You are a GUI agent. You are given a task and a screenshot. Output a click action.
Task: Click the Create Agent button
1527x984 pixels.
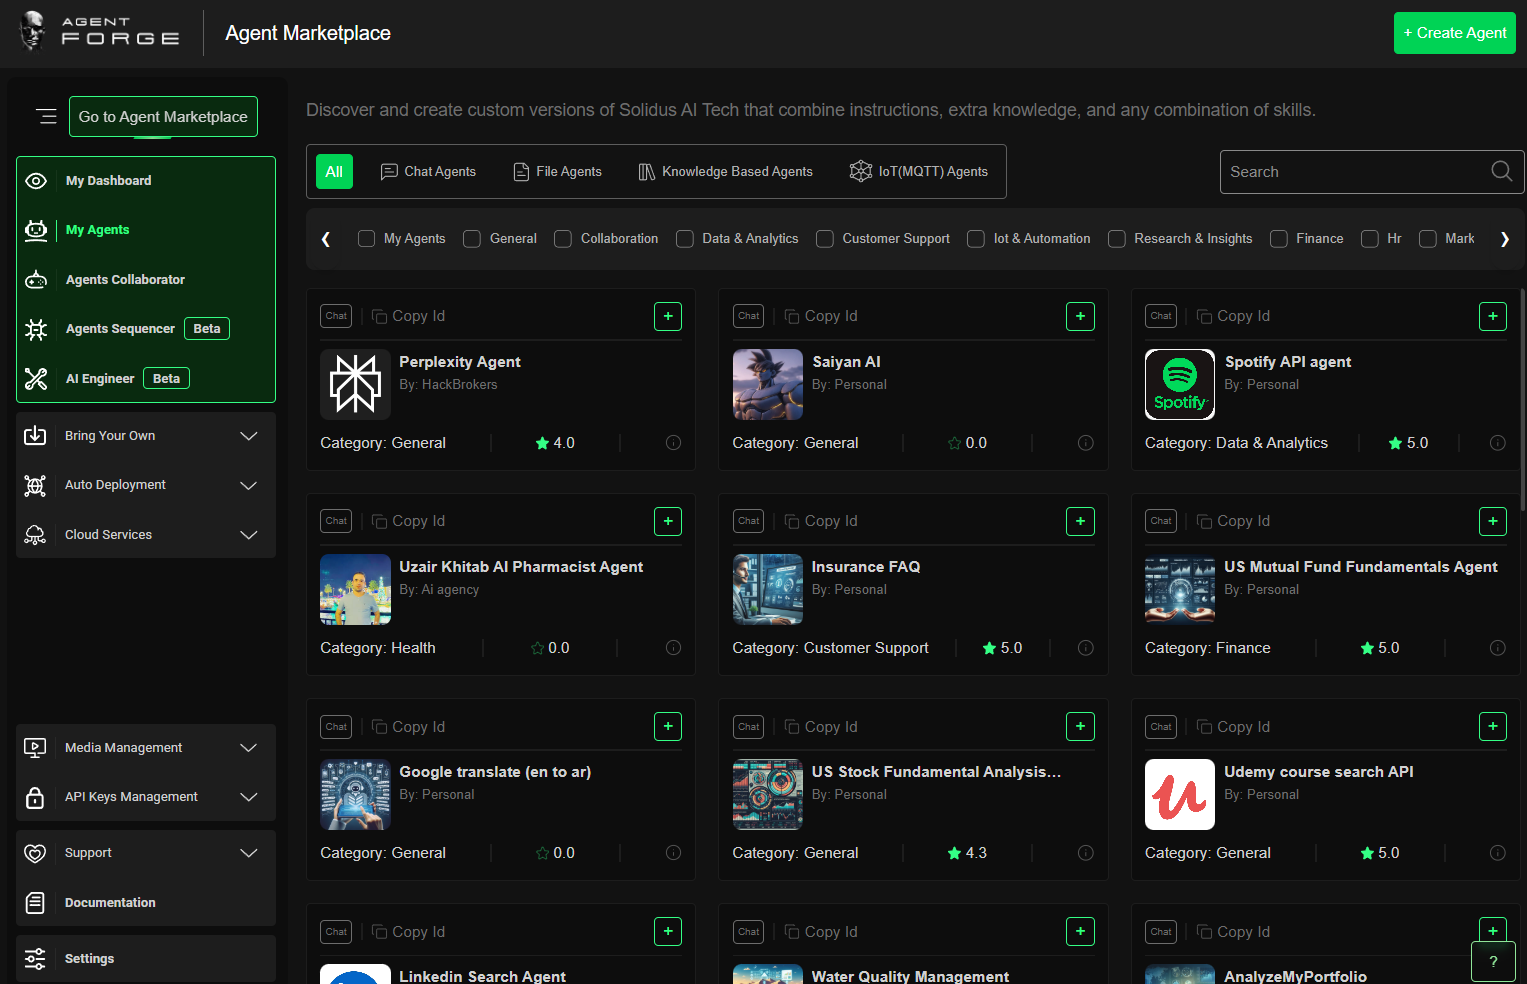1455,33
